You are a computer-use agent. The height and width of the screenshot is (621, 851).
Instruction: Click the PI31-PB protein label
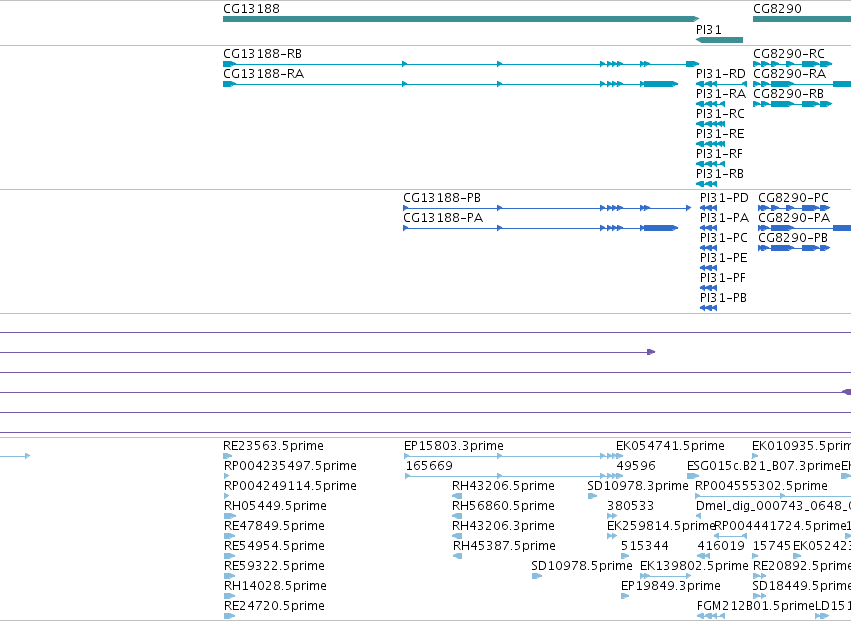tap(723, 298)
